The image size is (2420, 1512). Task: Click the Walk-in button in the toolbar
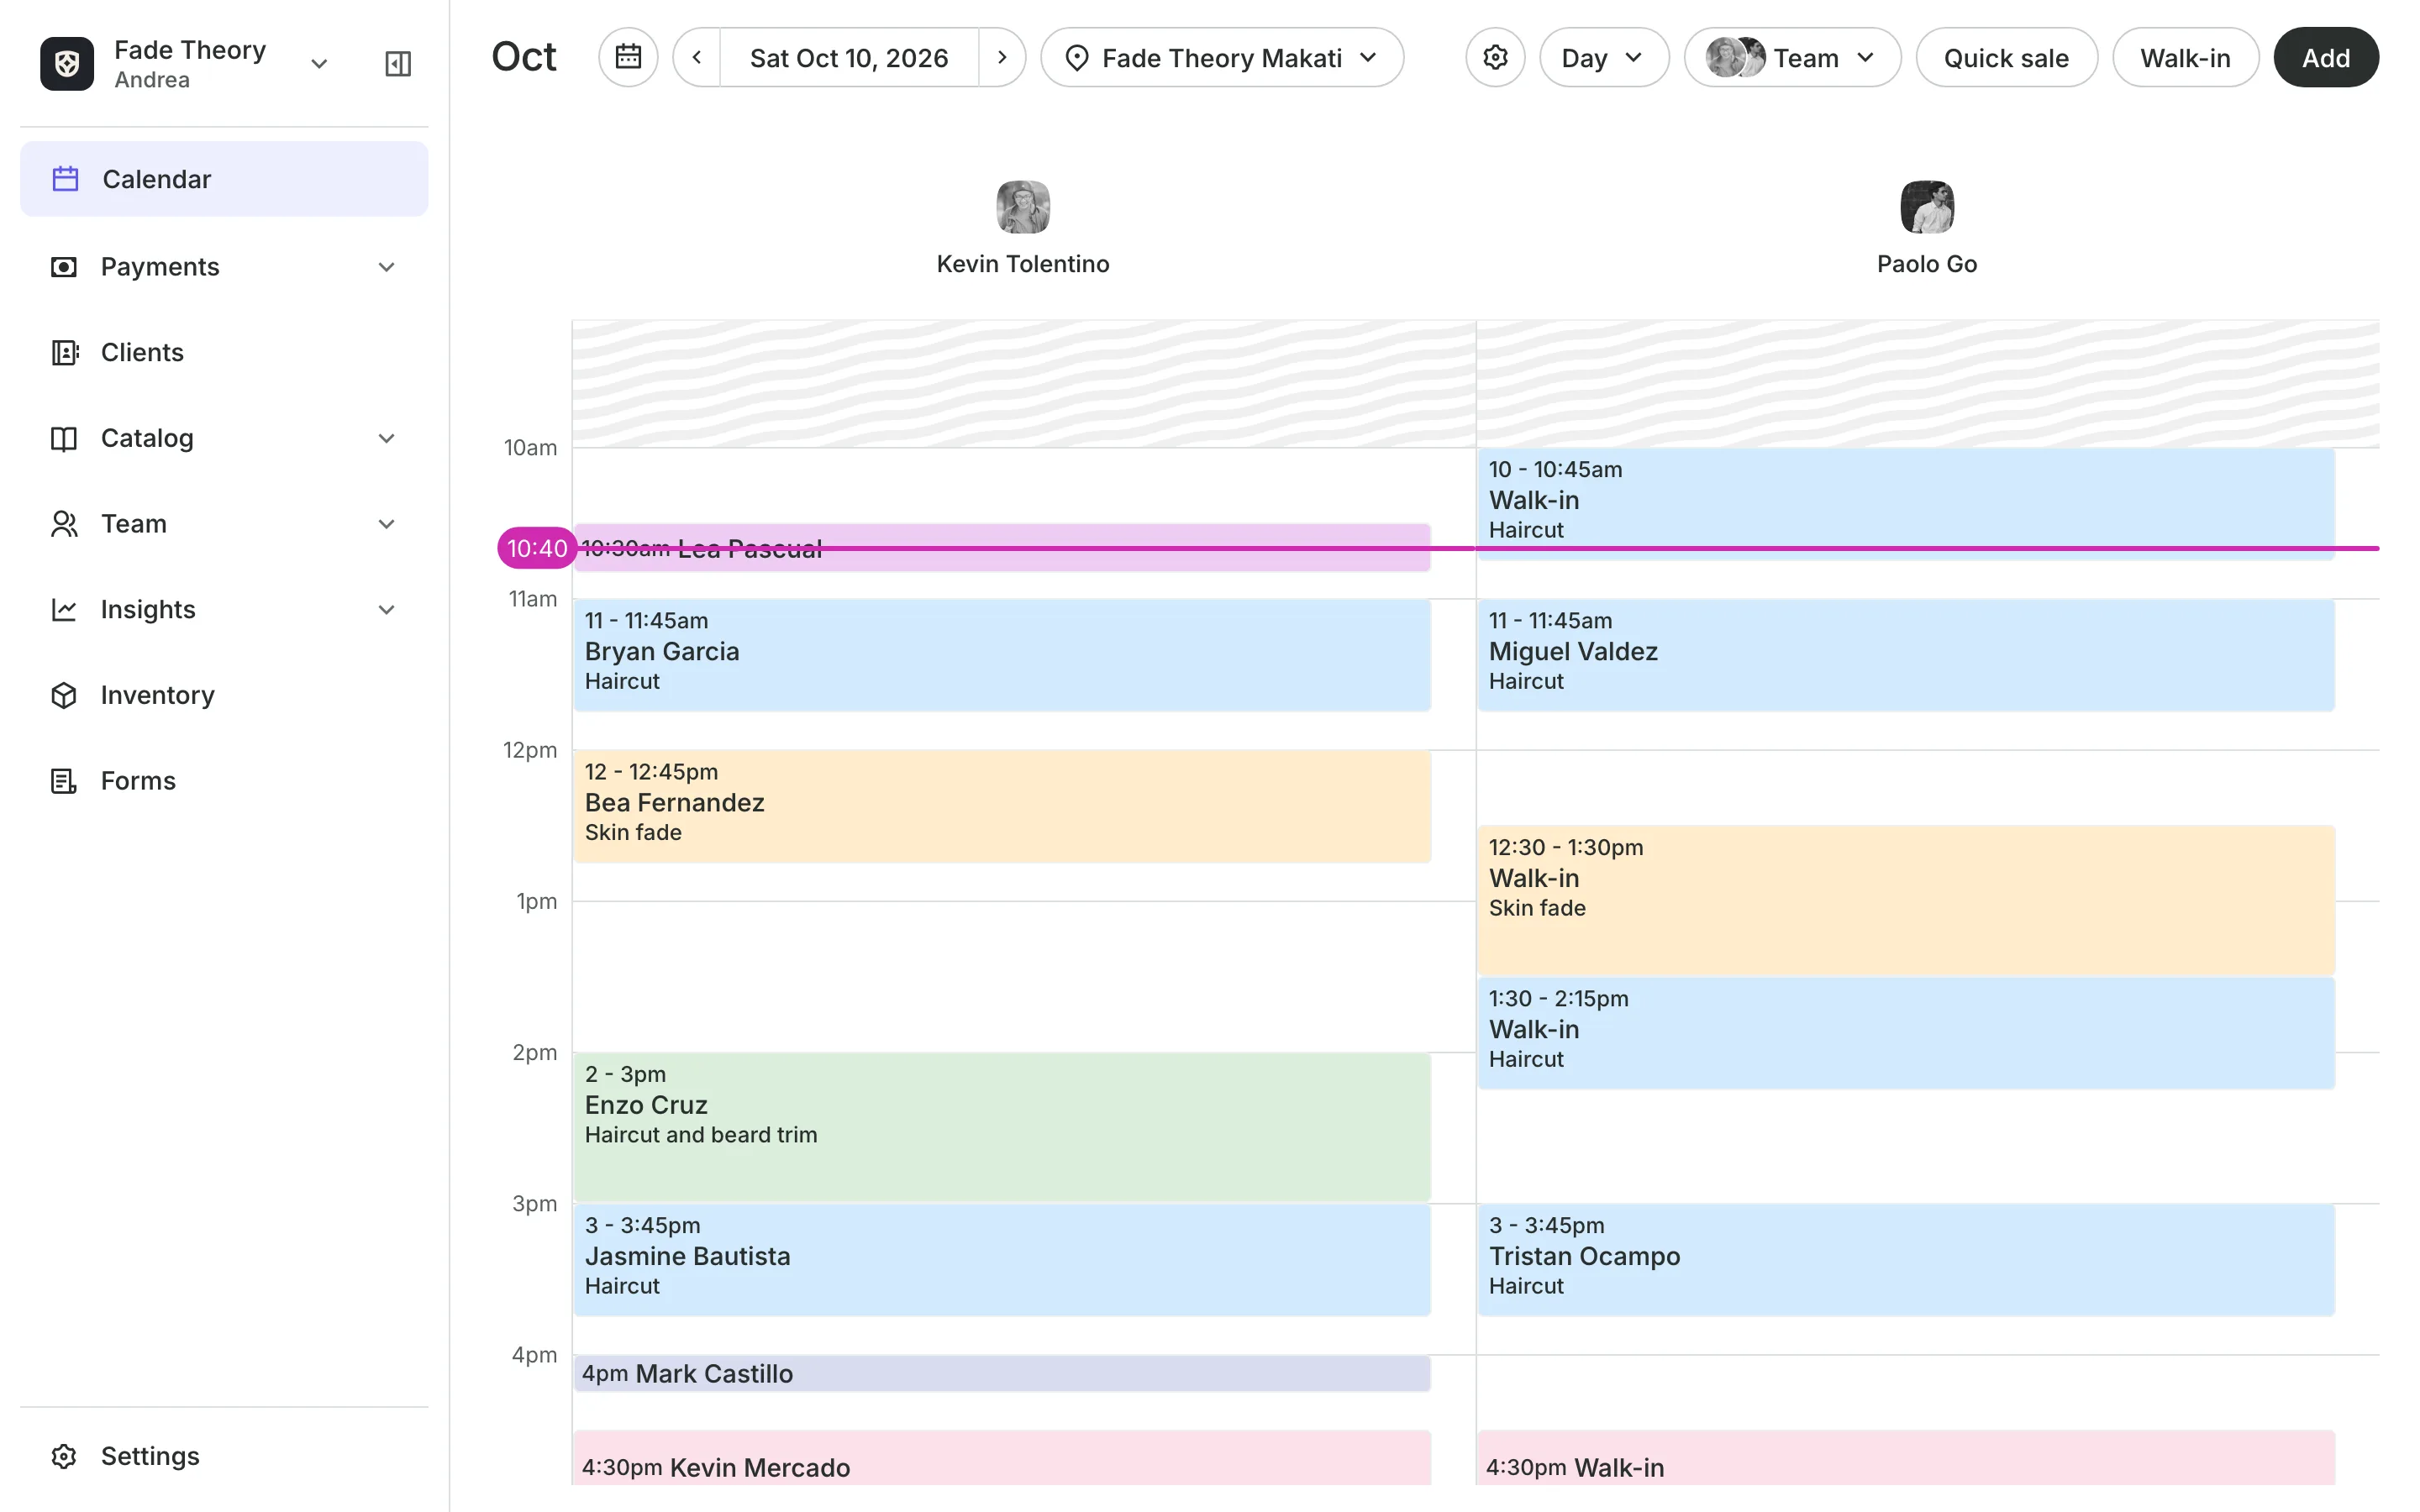click(2185, 57)
